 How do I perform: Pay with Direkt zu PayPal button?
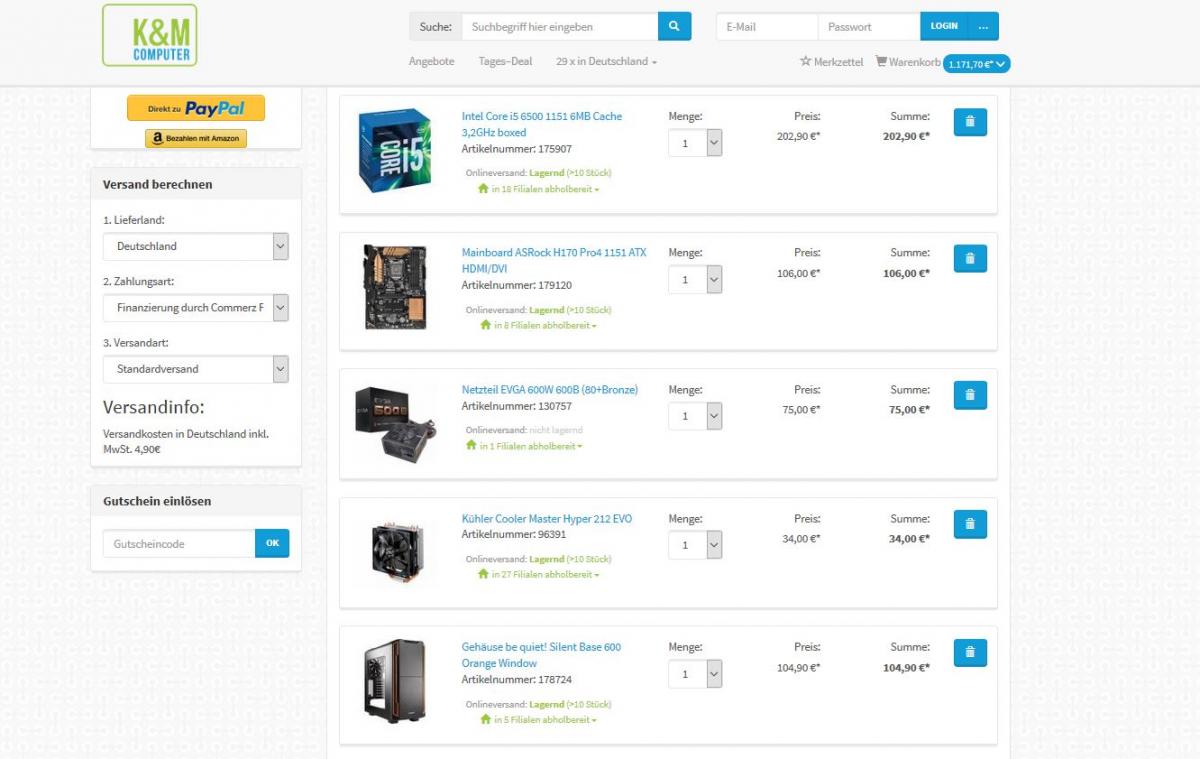pos(196,108)
